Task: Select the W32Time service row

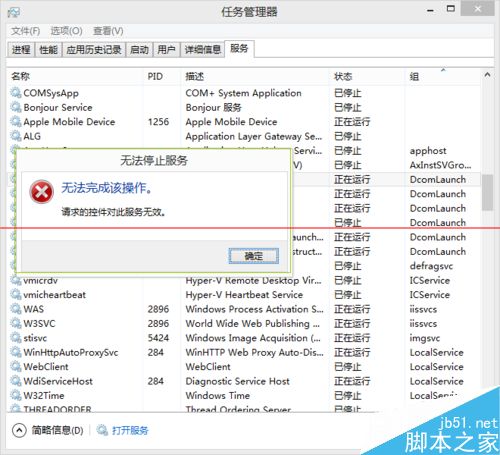Action: tap(243, 395)
